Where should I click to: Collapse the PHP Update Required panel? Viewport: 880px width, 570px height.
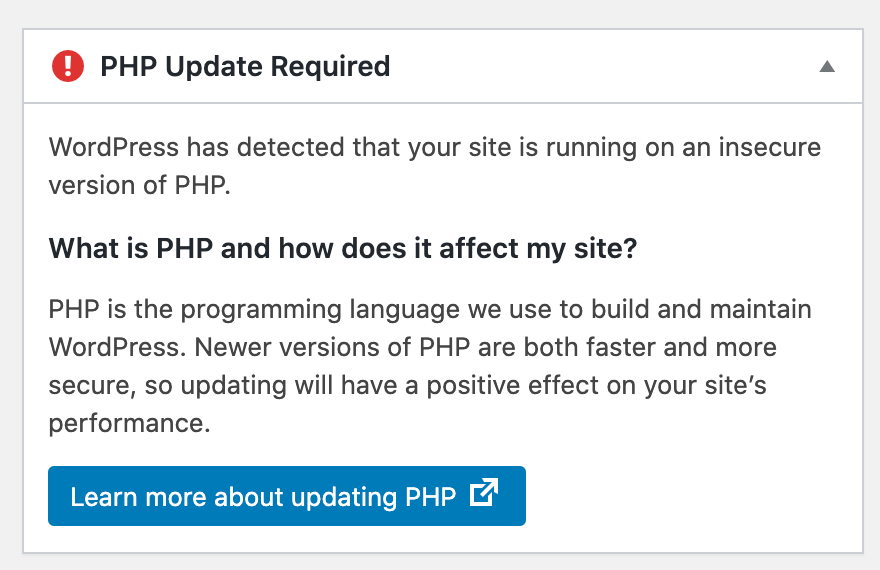[827, 67]
